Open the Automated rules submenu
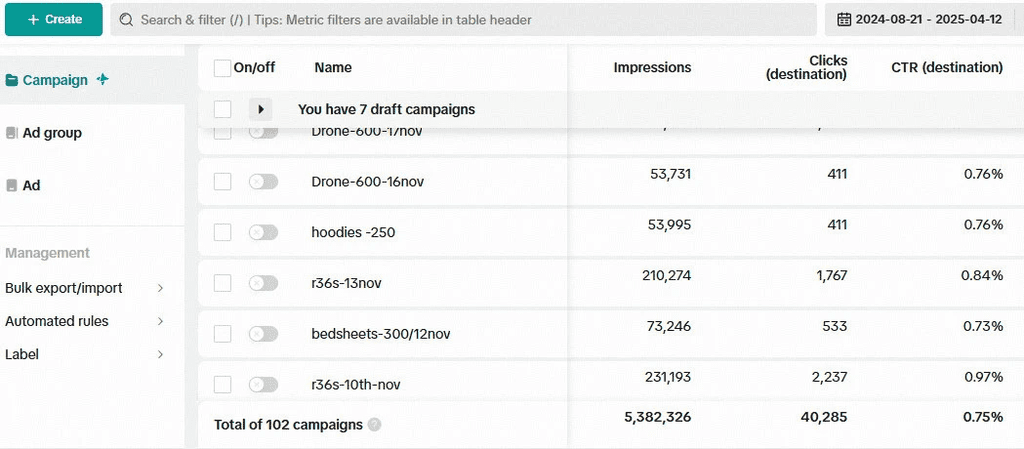 tap(161, 321)
